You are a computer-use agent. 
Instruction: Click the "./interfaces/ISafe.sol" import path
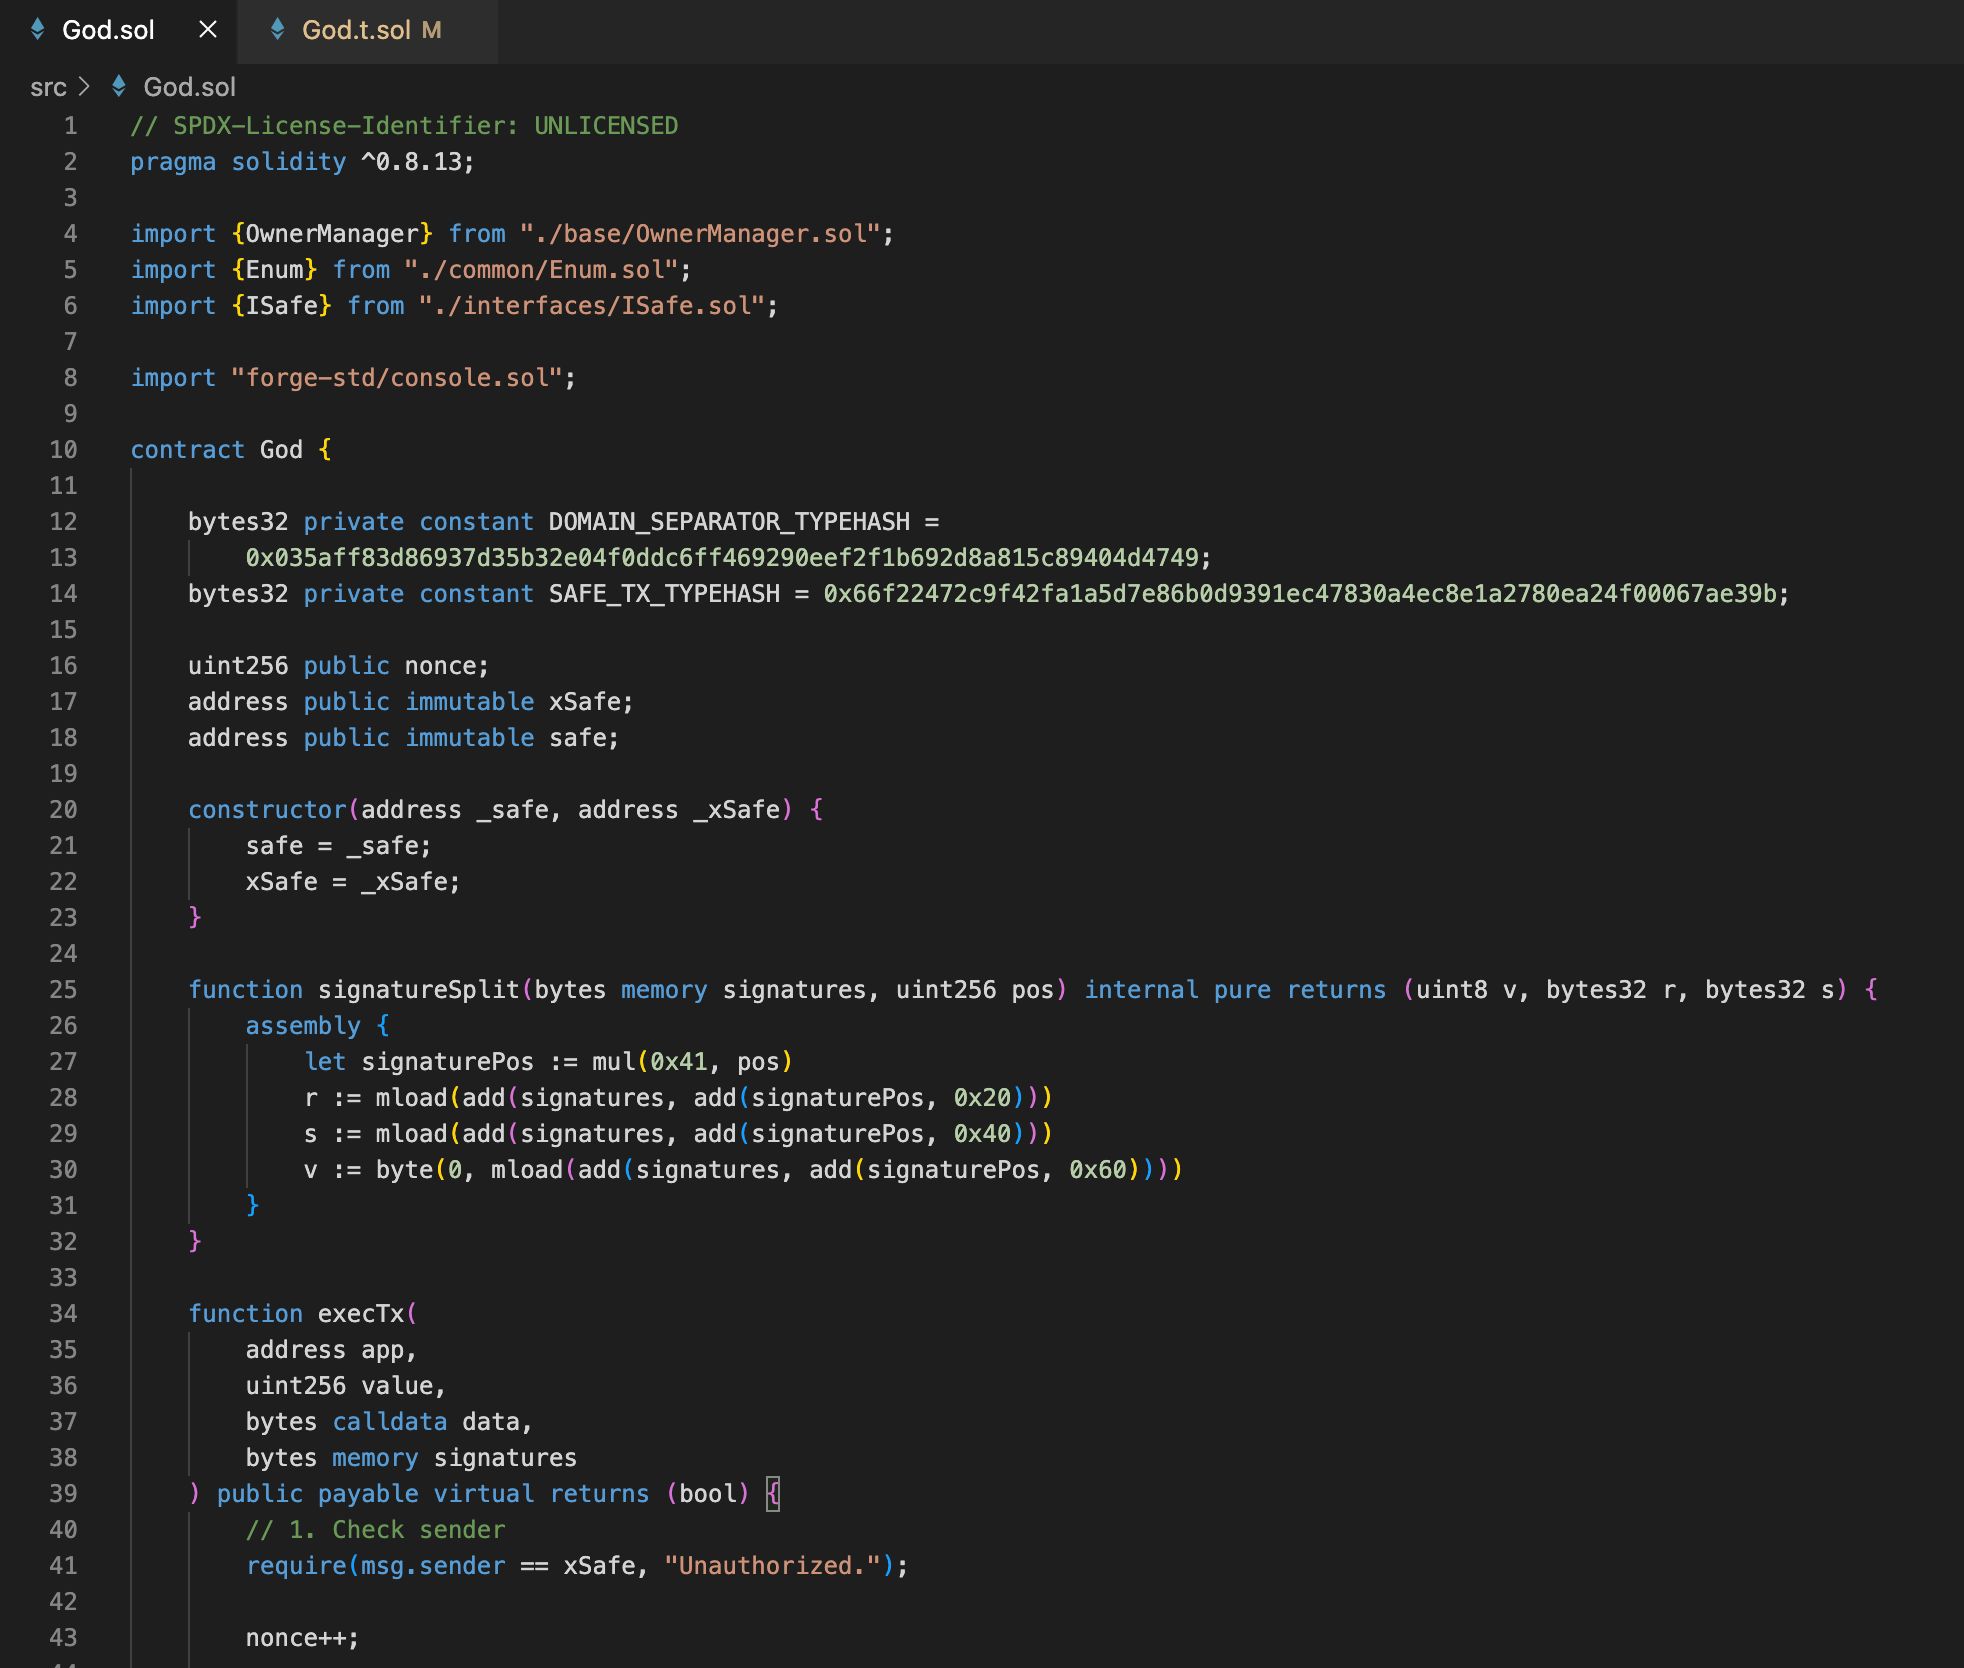pyautogui.click(x=592, y=306)
